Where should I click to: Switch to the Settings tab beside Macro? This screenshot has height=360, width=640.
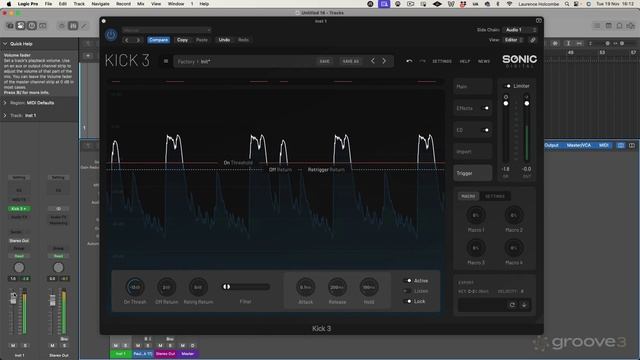[x=495, y=196]
